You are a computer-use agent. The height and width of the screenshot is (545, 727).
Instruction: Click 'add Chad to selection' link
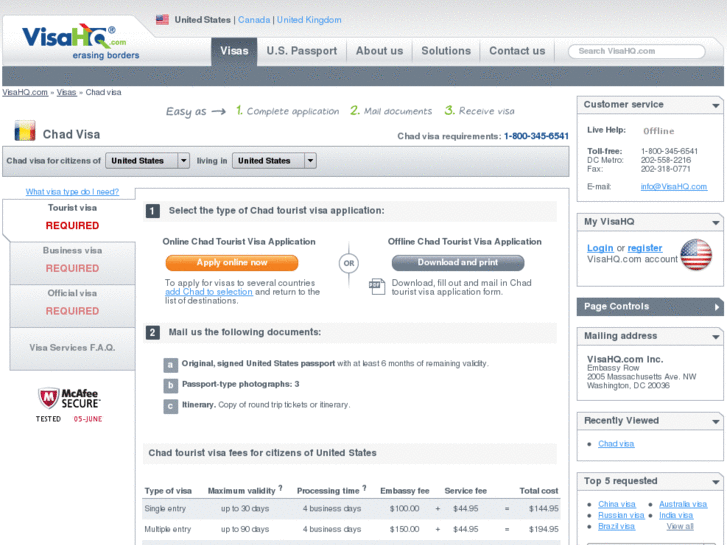coord(209,292)
